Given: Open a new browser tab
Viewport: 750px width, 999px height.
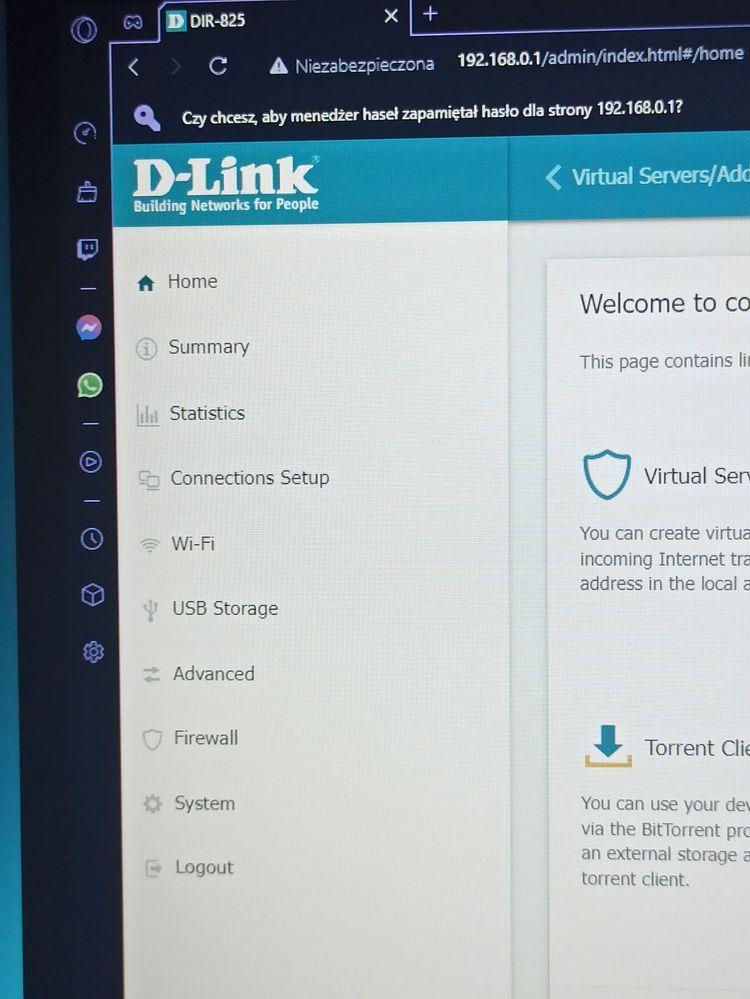Looking at the screenshot, I should coord(430,14).
